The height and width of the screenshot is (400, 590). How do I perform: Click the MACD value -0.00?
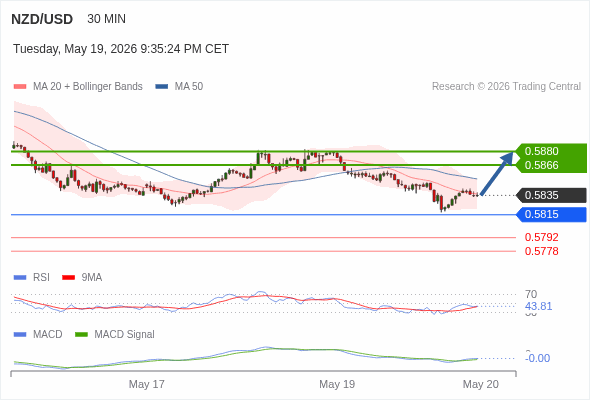click(x=538, y=358)
